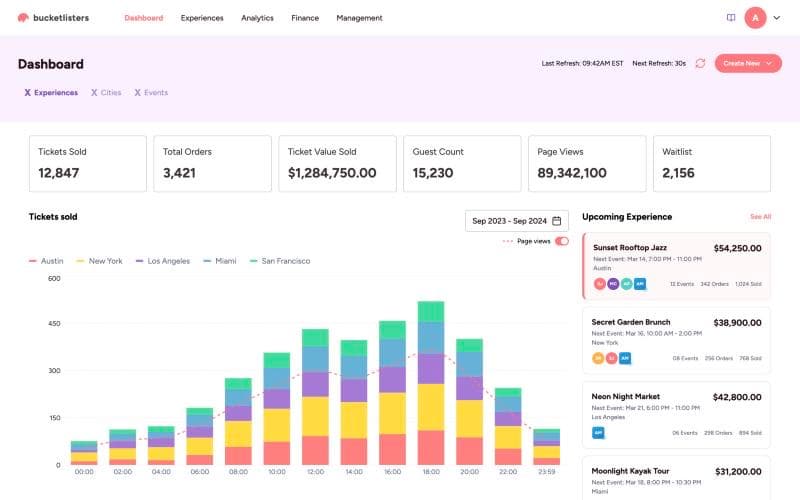The width and height of the screenshot is (800, 500).
Task: Click blue square badge on Neon Night Market
Action: (x=598, y=433)
